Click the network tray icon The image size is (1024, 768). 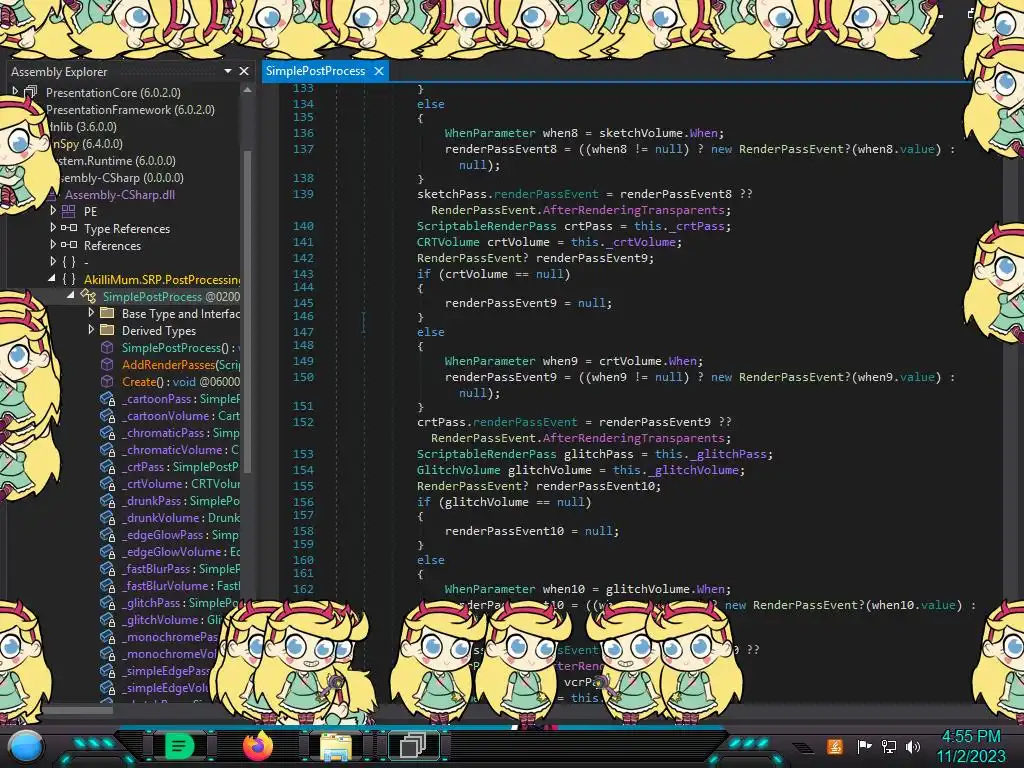click(889, 746)
